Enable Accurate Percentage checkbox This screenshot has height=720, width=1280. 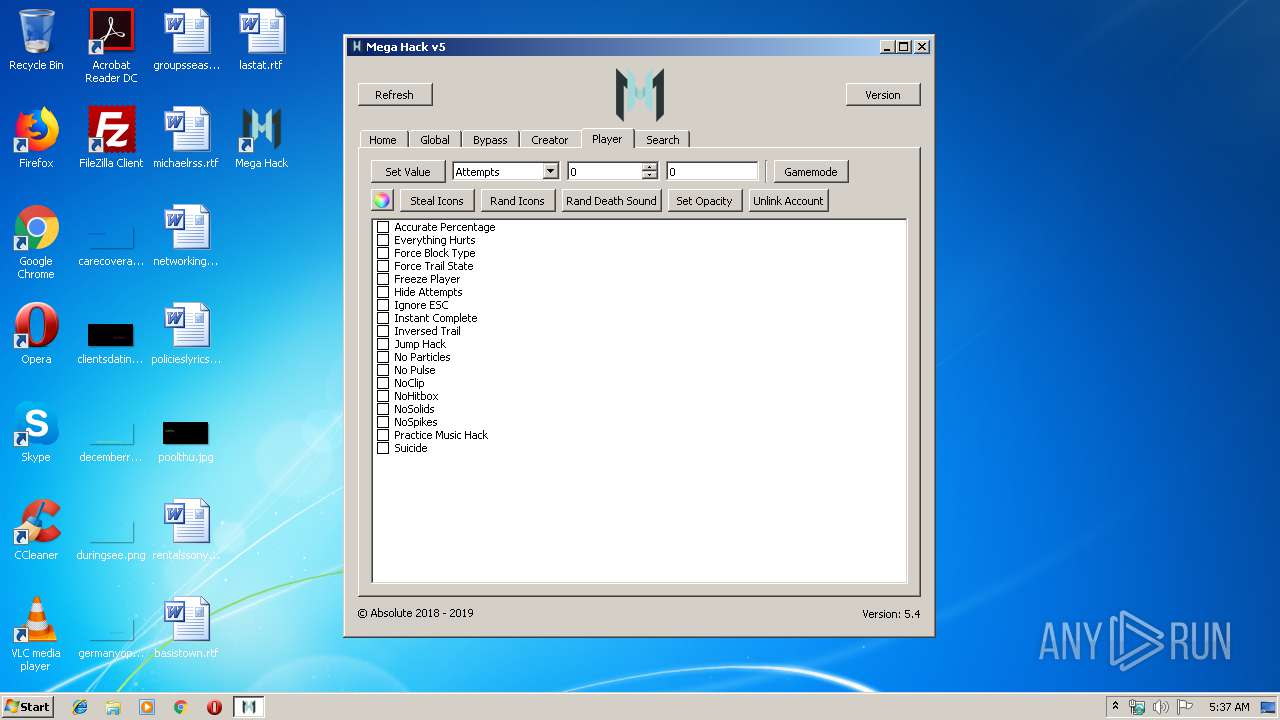click(382, 227)
